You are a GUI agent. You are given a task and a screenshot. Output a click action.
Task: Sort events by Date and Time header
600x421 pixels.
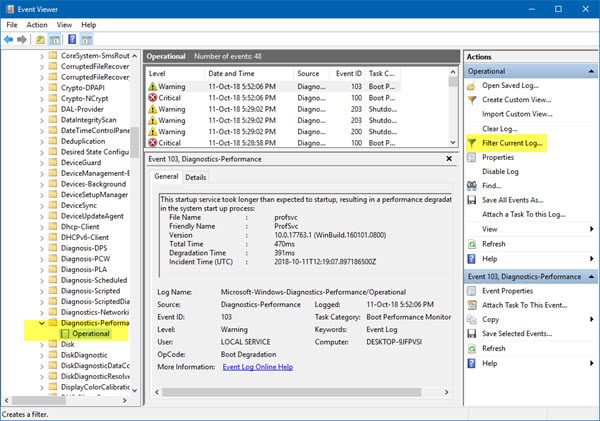248,73
